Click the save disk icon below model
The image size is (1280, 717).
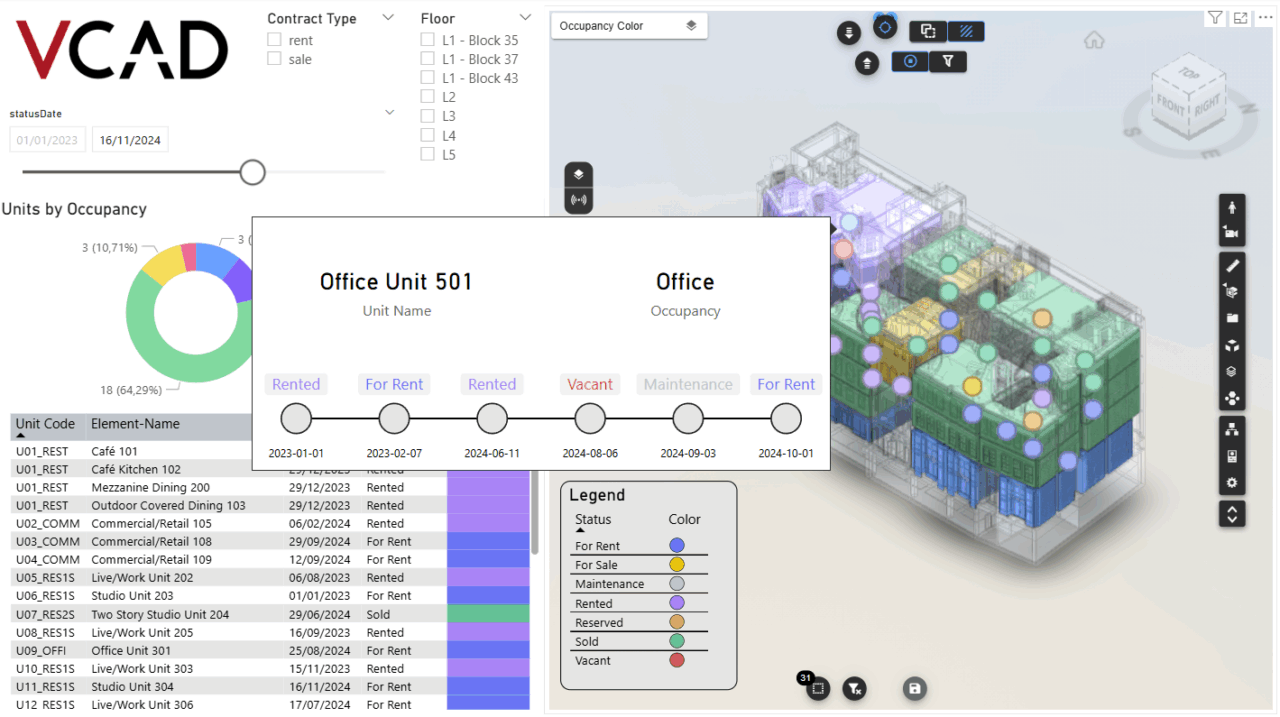[914, 688]
